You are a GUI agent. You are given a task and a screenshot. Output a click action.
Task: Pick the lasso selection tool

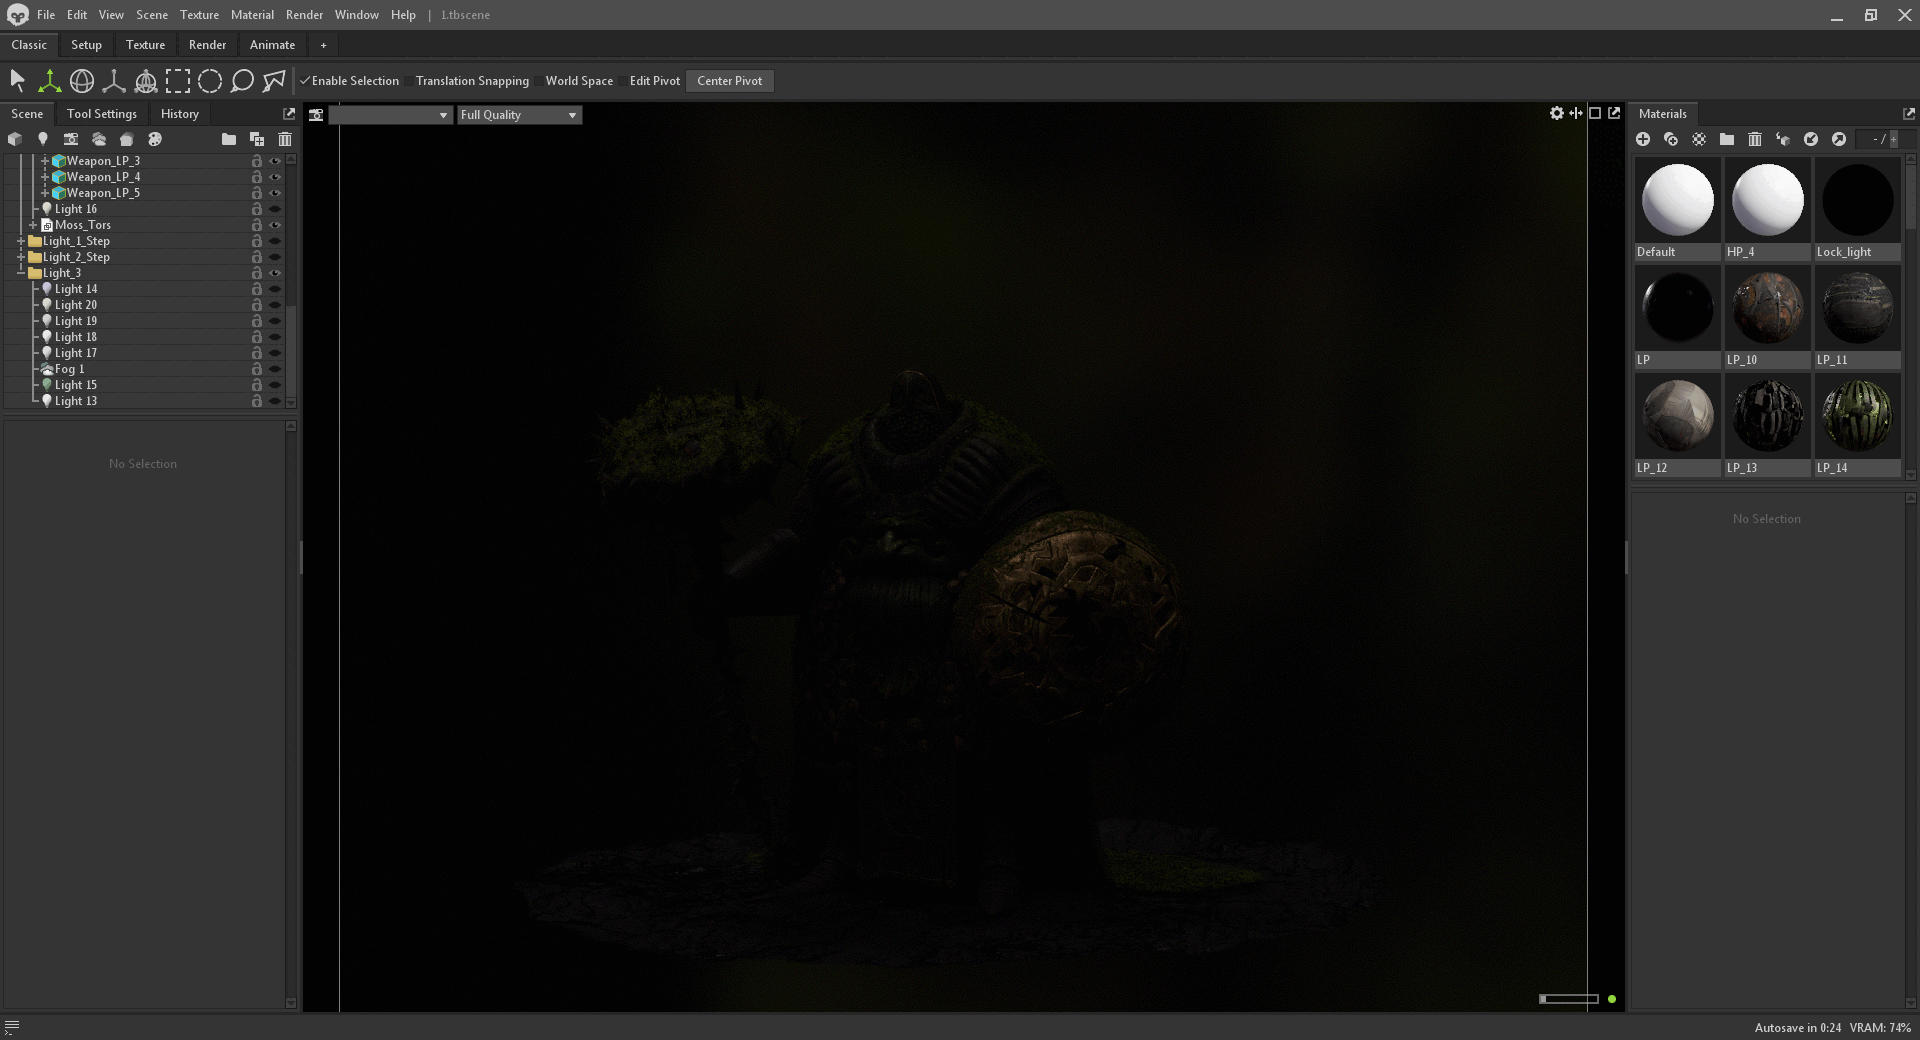coord(243,80)
